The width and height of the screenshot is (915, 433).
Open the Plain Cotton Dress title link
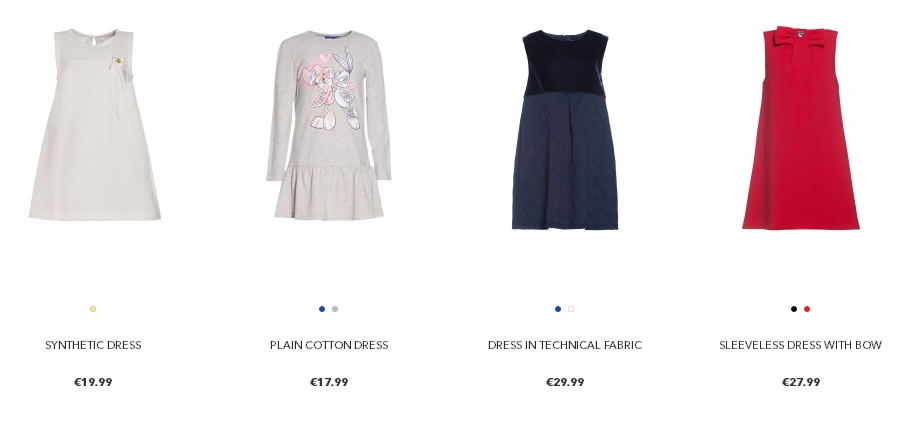click(x=329, y=345)
